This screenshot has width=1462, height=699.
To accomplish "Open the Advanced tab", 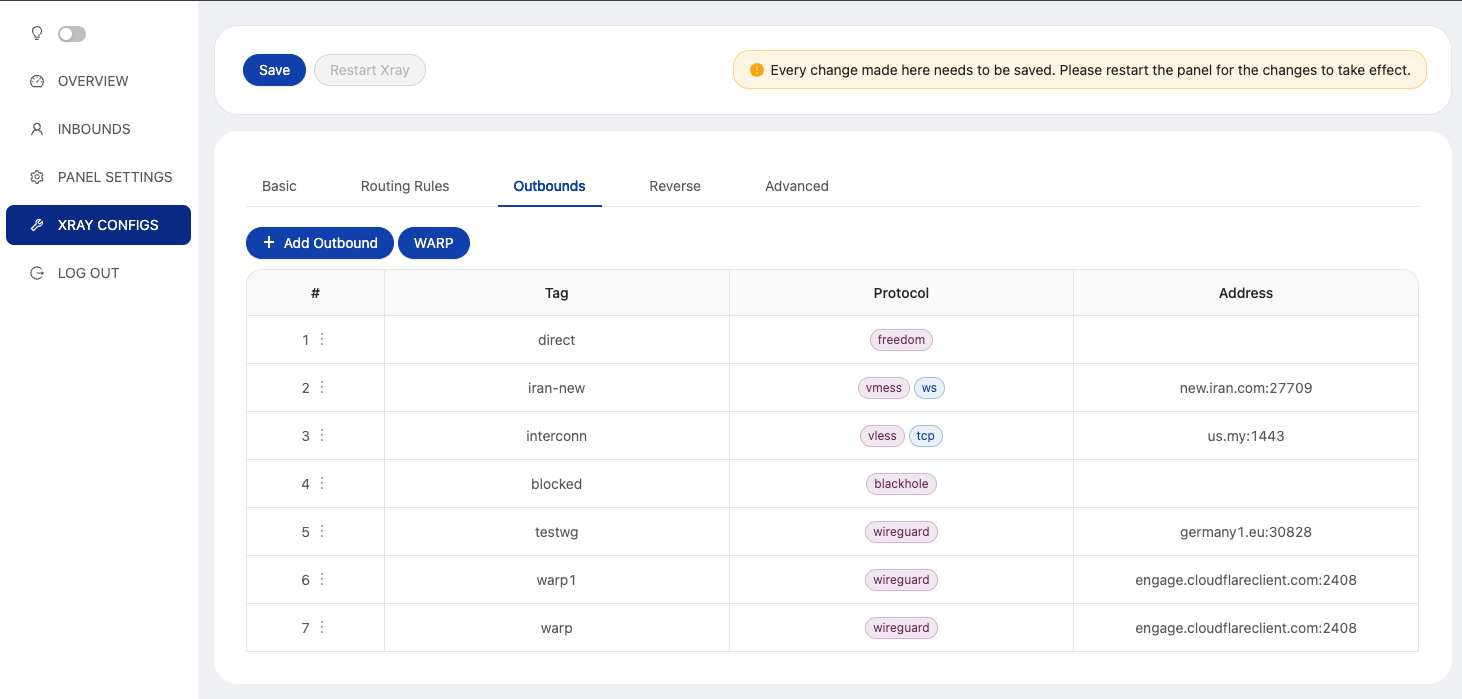I will 796,186.
